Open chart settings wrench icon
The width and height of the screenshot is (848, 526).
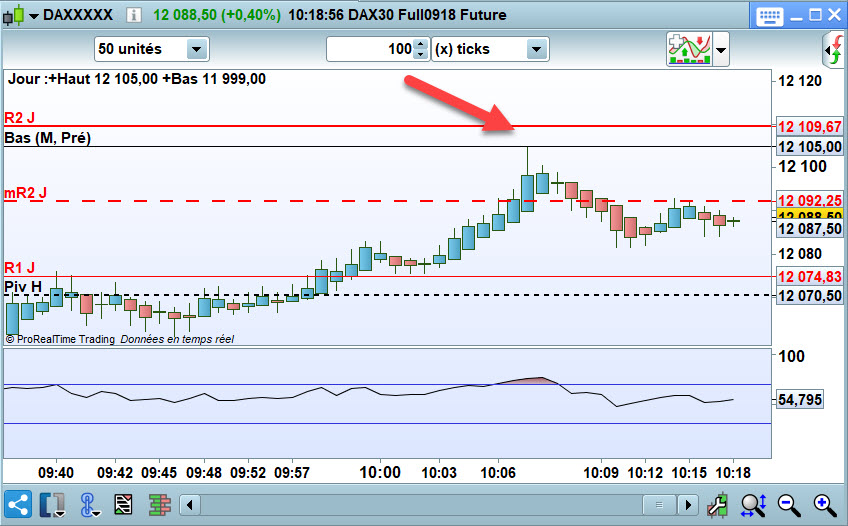pos(718,505)
